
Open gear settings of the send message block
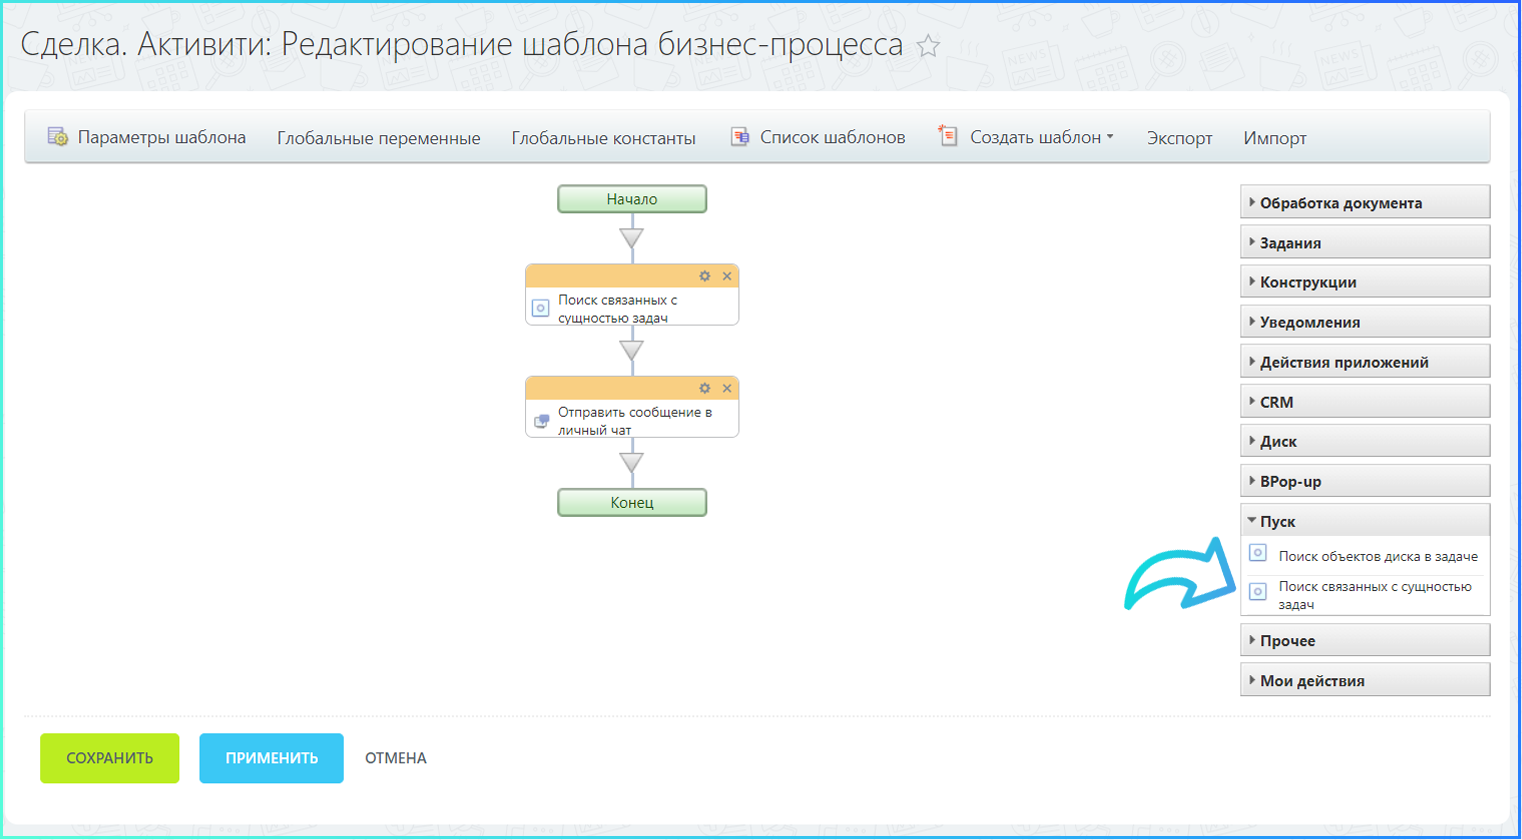[x=705, y=388]
